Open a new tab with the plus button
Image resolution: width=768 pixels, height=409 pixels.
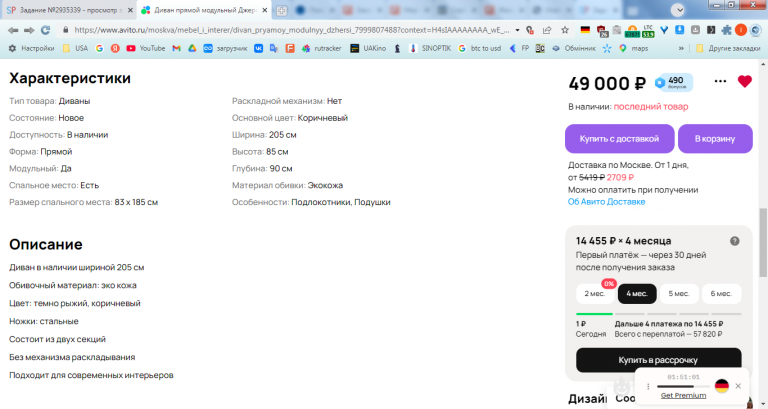(x=281, y=10)
